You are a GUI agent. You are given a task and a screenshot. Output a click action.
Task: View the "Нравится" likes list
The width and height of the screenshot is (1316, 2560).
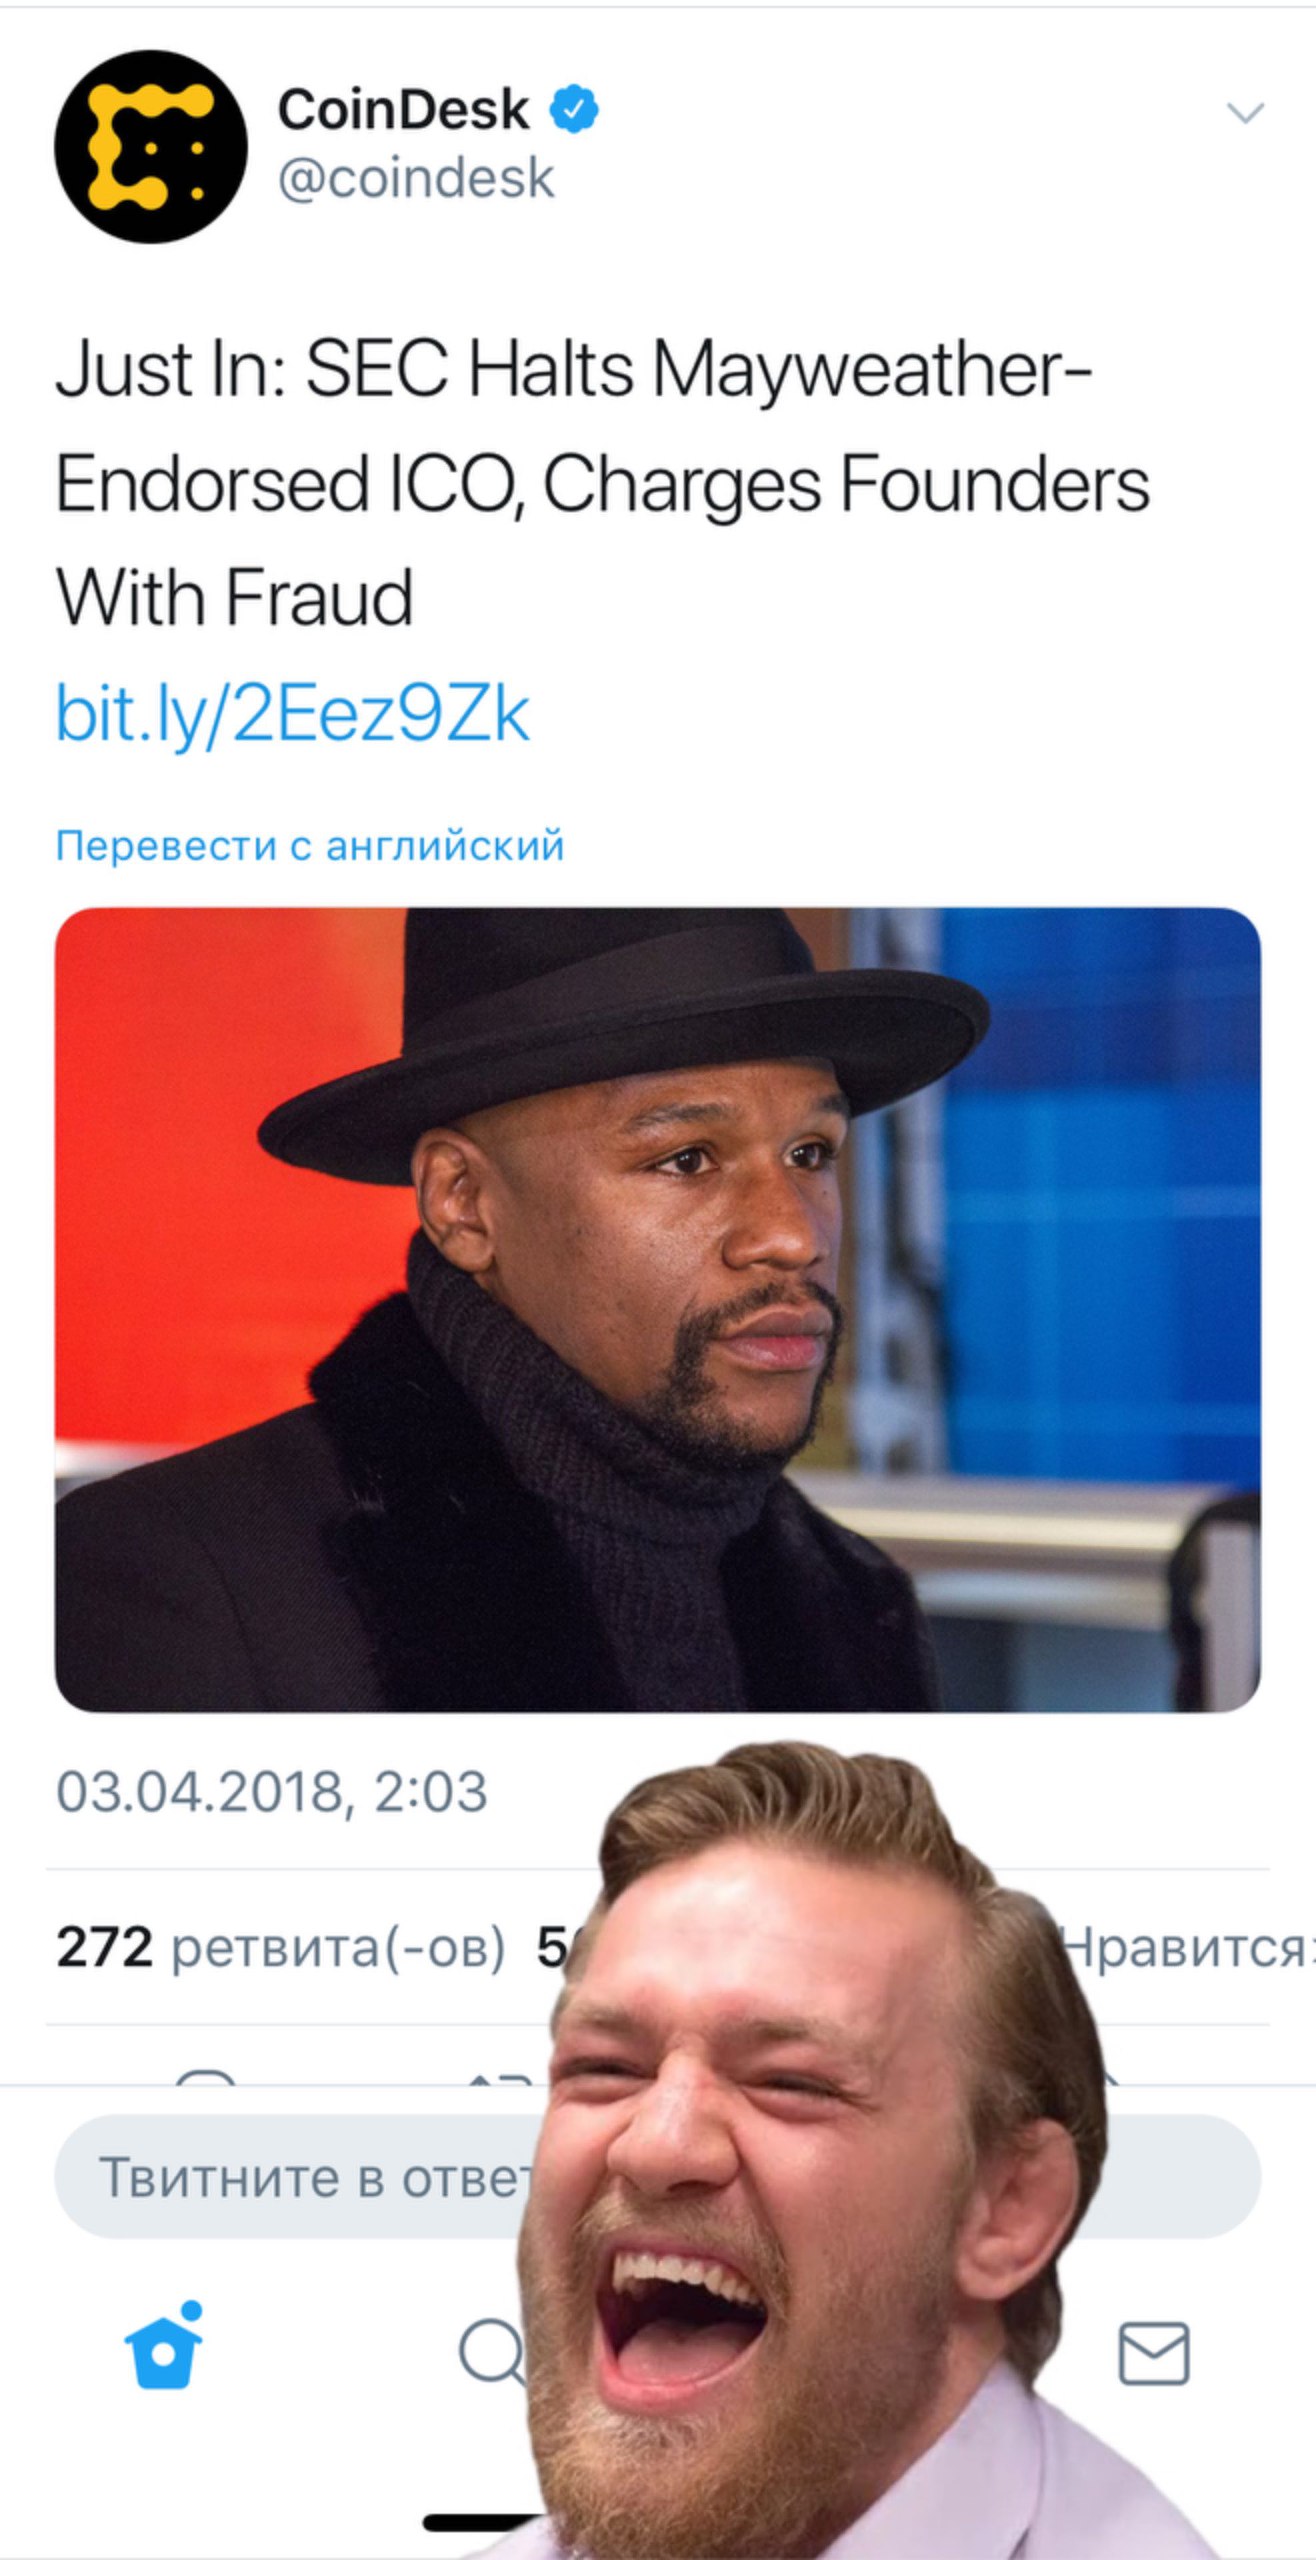point(1185,1948)
